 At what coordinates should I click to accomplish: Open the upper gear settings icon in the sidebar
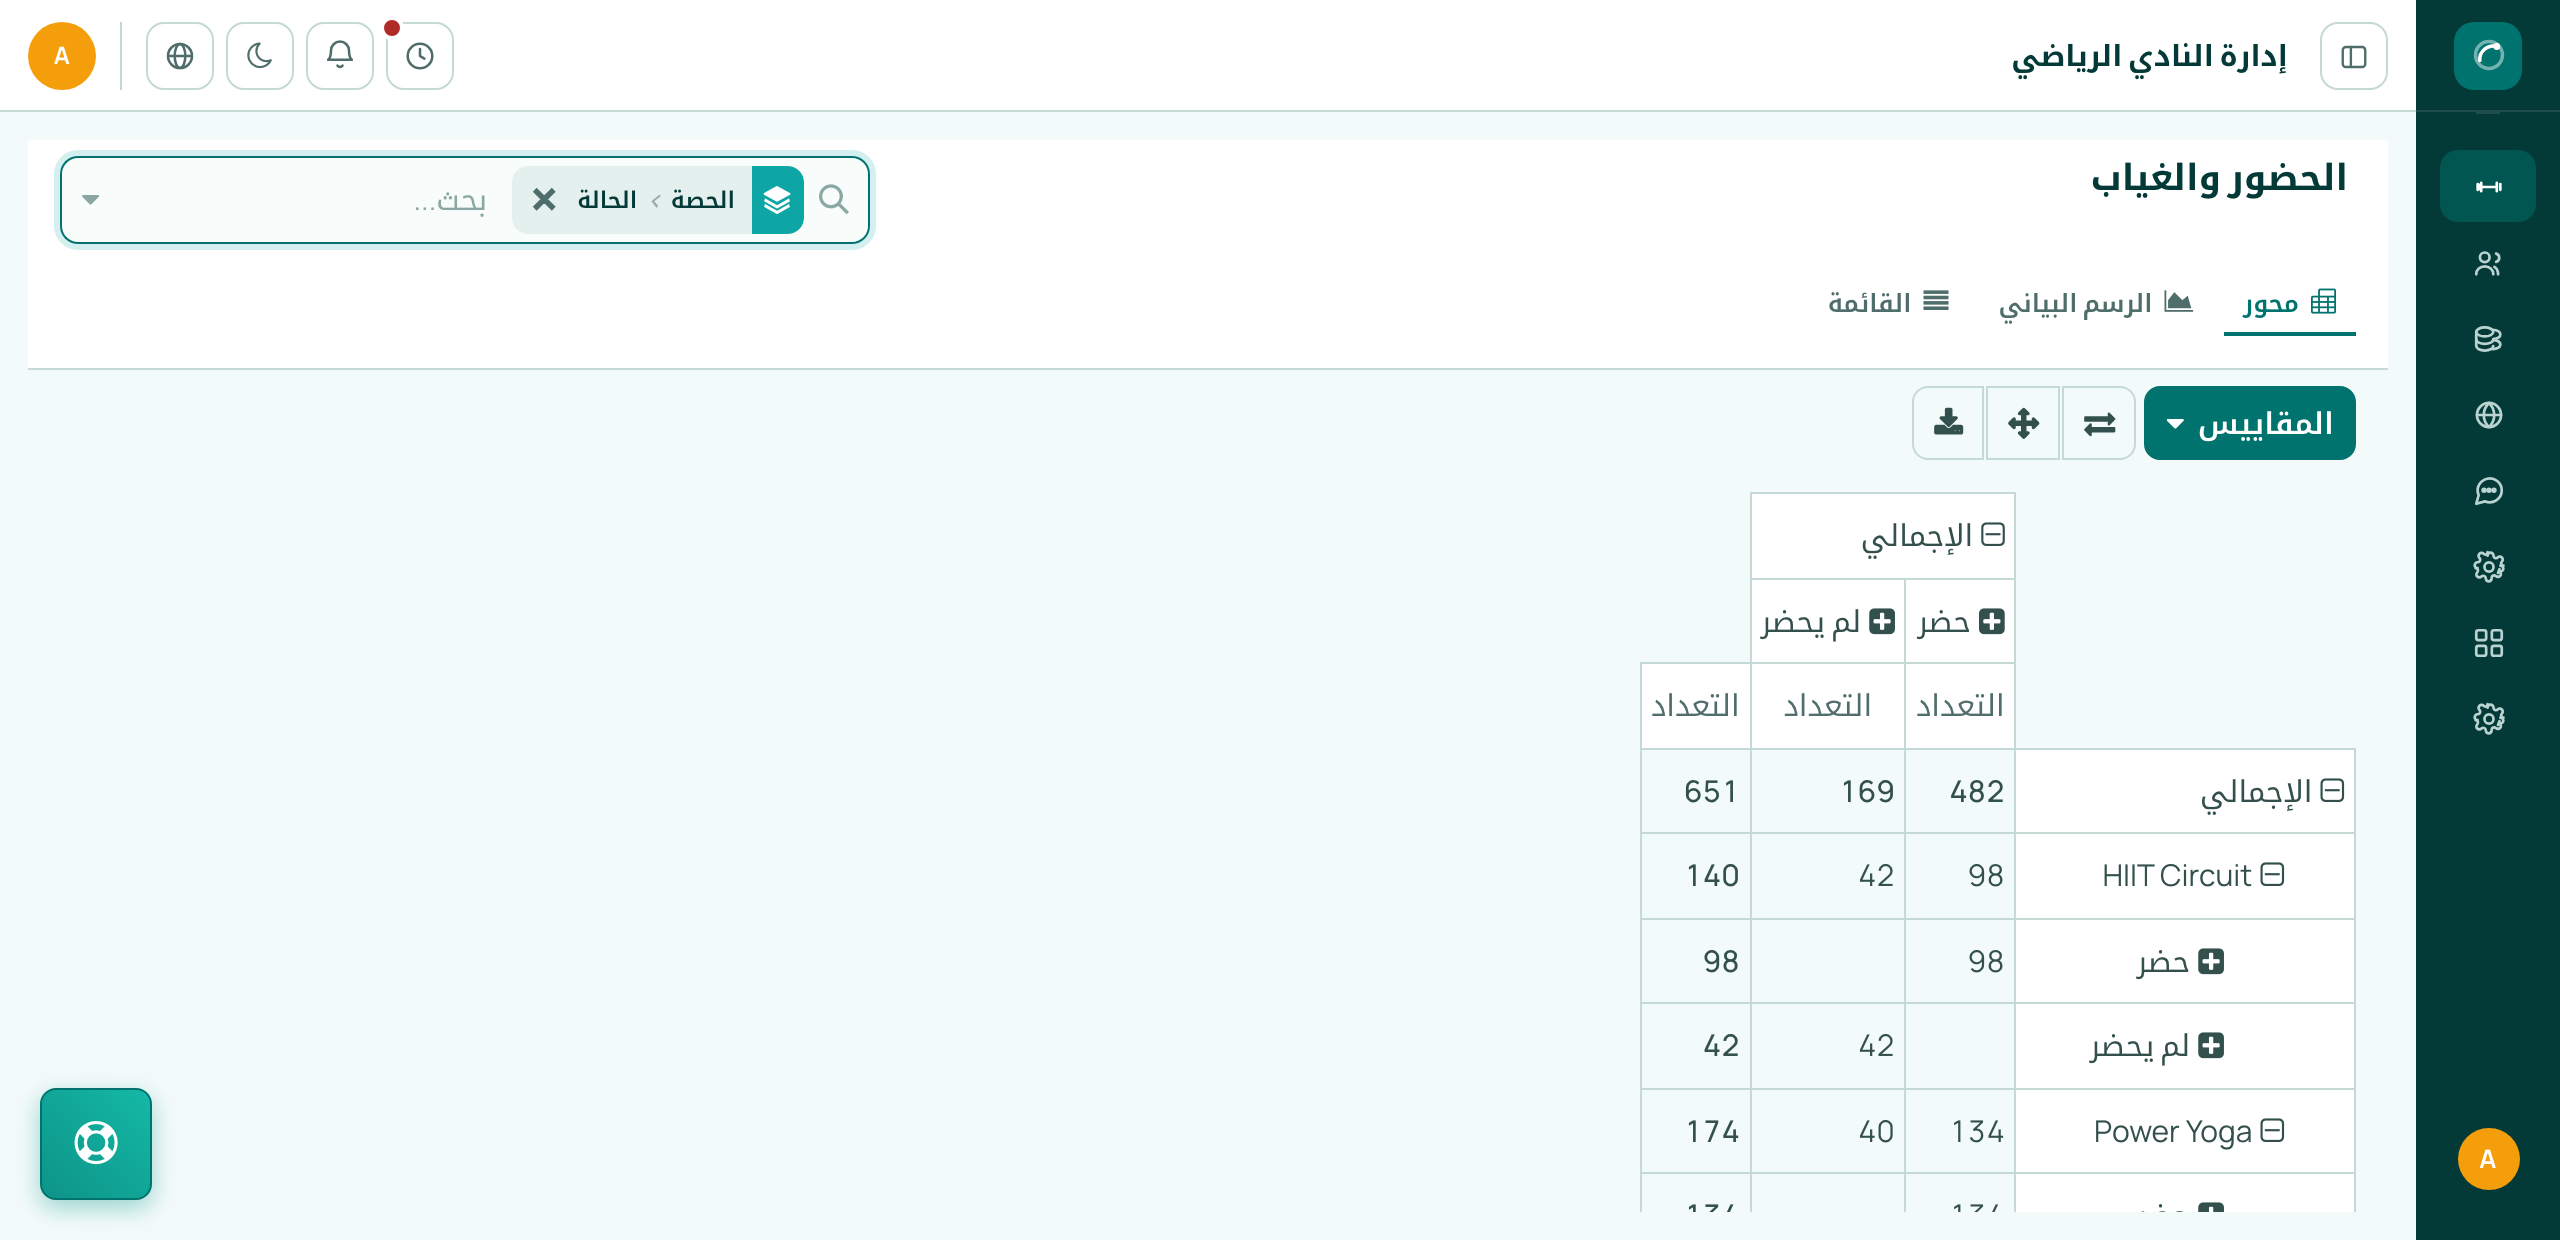2487,567
